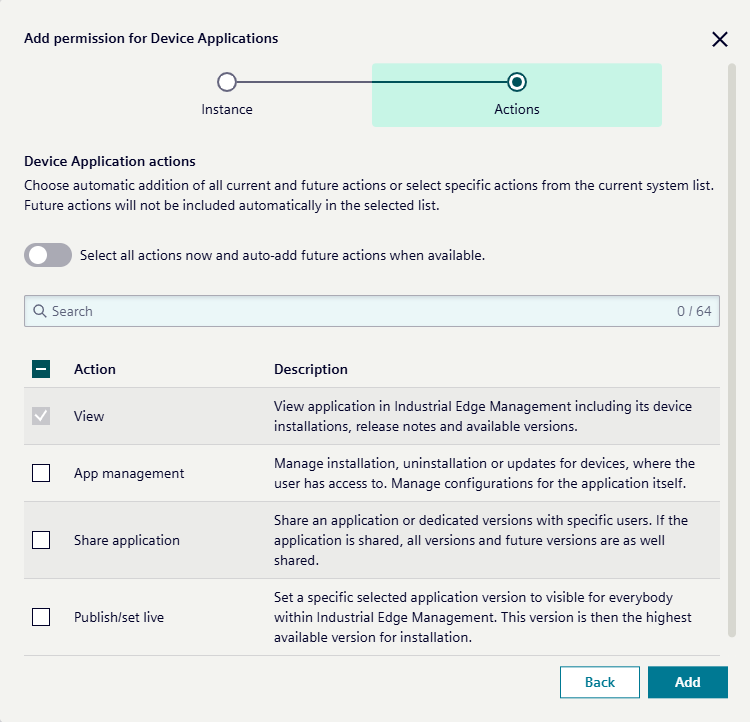
Task: Click the Action column header
Action: click(95, 369)
